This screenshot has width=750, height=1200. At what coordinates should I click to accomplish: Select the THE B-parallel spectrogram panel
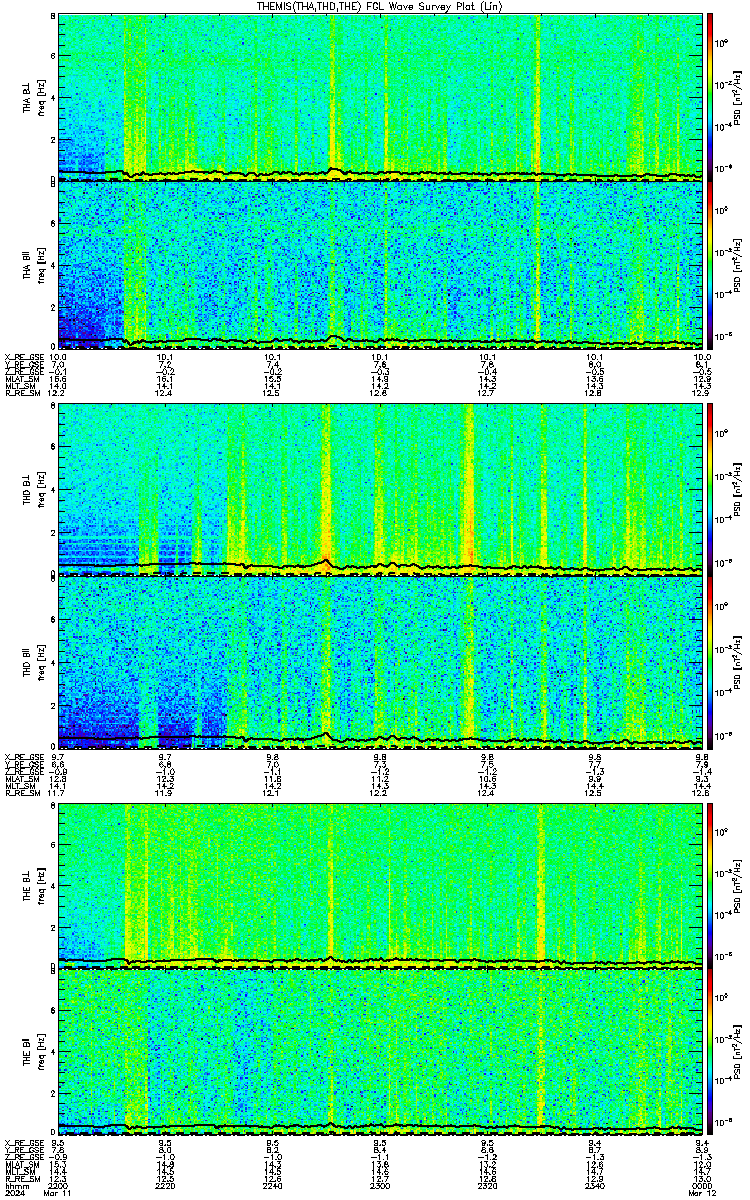click(x=381, y=1053)
